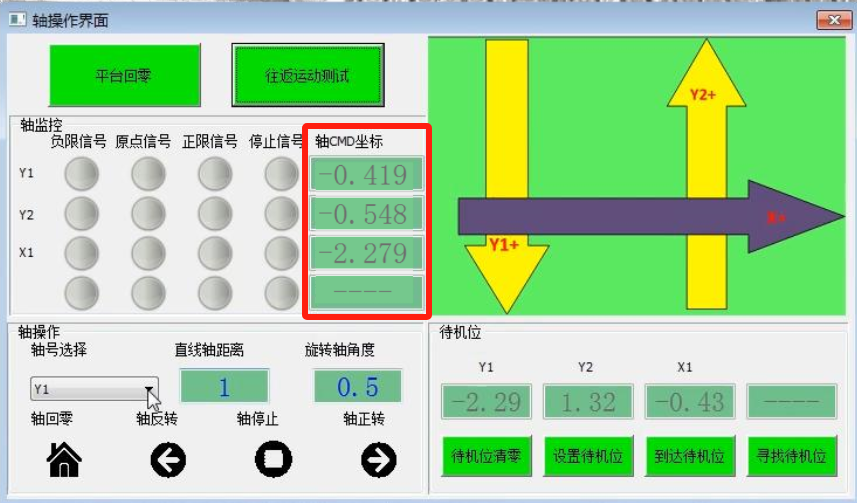Click the axis home (轴回零) house icon
The height and width of the screenshot is (503, 857).
[65, 459]
